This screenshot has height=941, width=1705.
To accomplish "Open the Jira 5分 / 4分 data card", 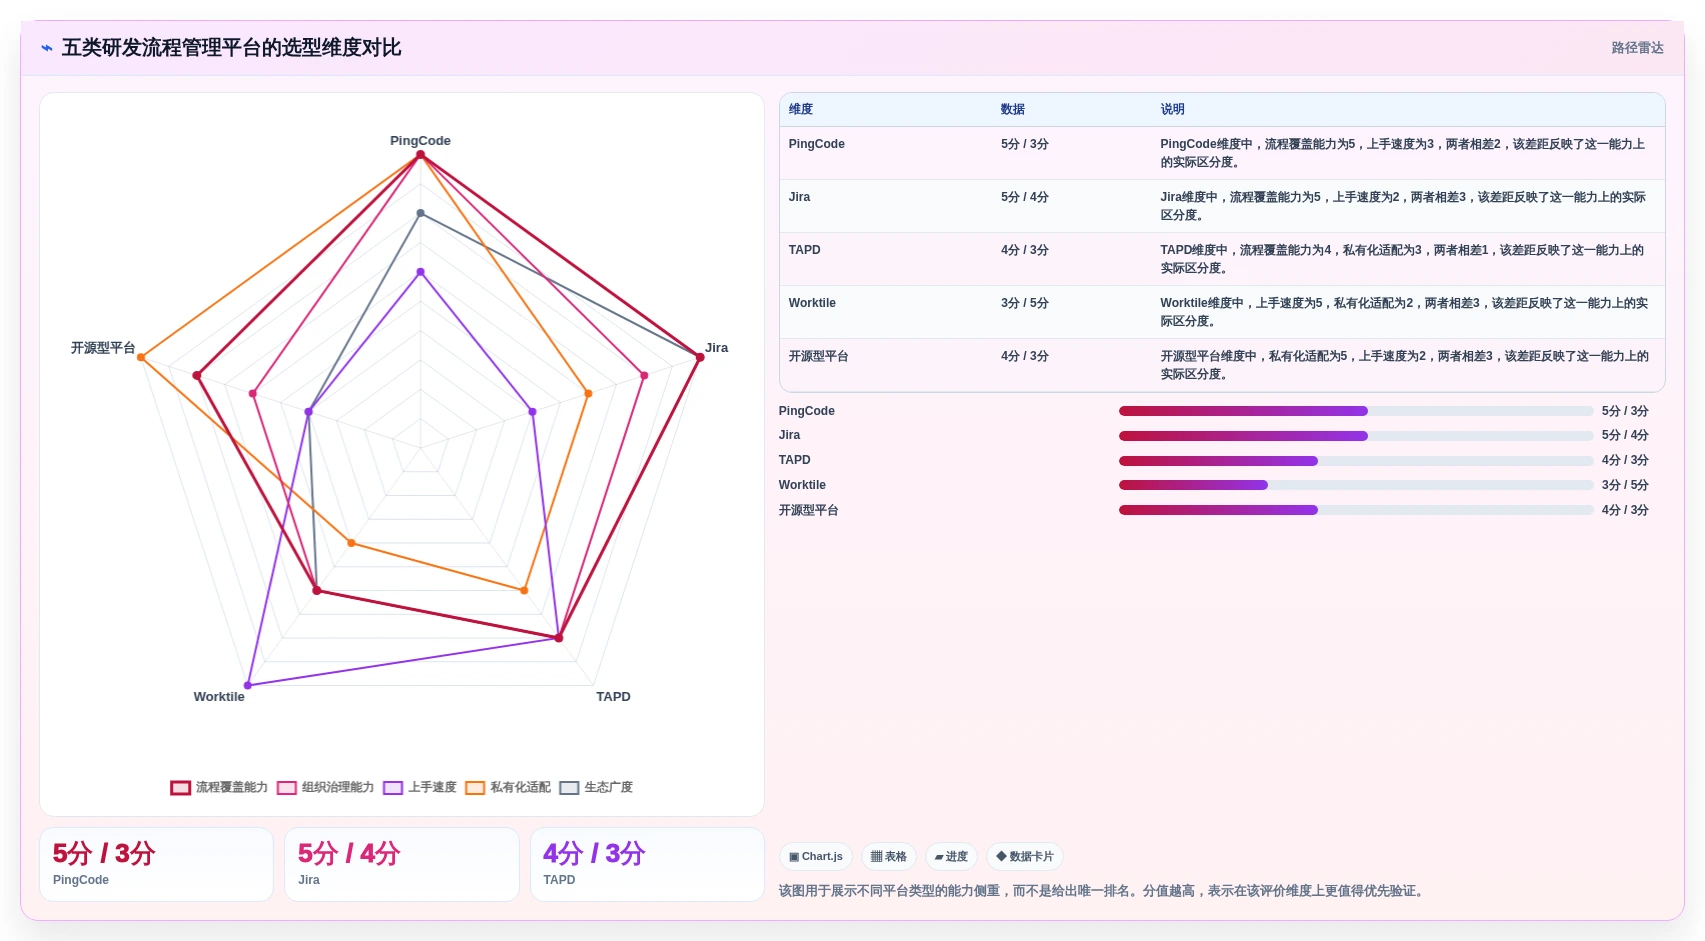I will pos(402,865).
